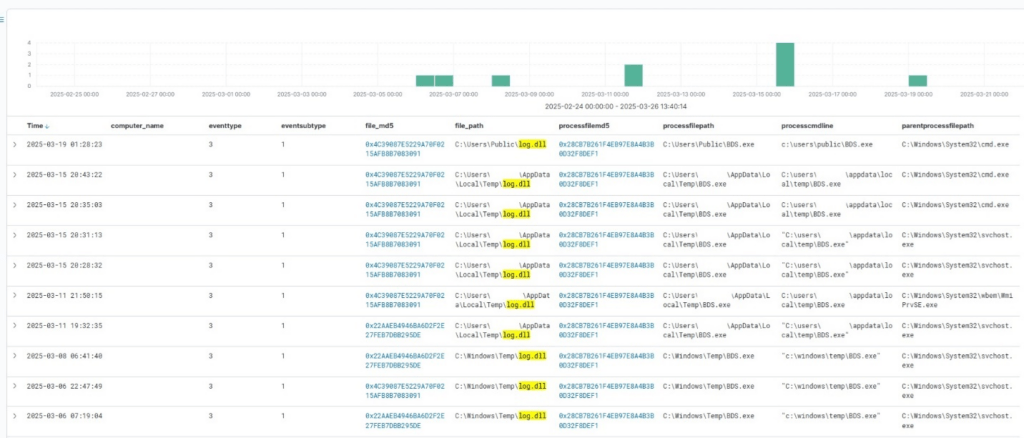Click quoted BDS.exe cmdline in 2025-03-08 06:41:40 row
The width and height of the screenshot is (1024, 438).
tap(831, 356)
